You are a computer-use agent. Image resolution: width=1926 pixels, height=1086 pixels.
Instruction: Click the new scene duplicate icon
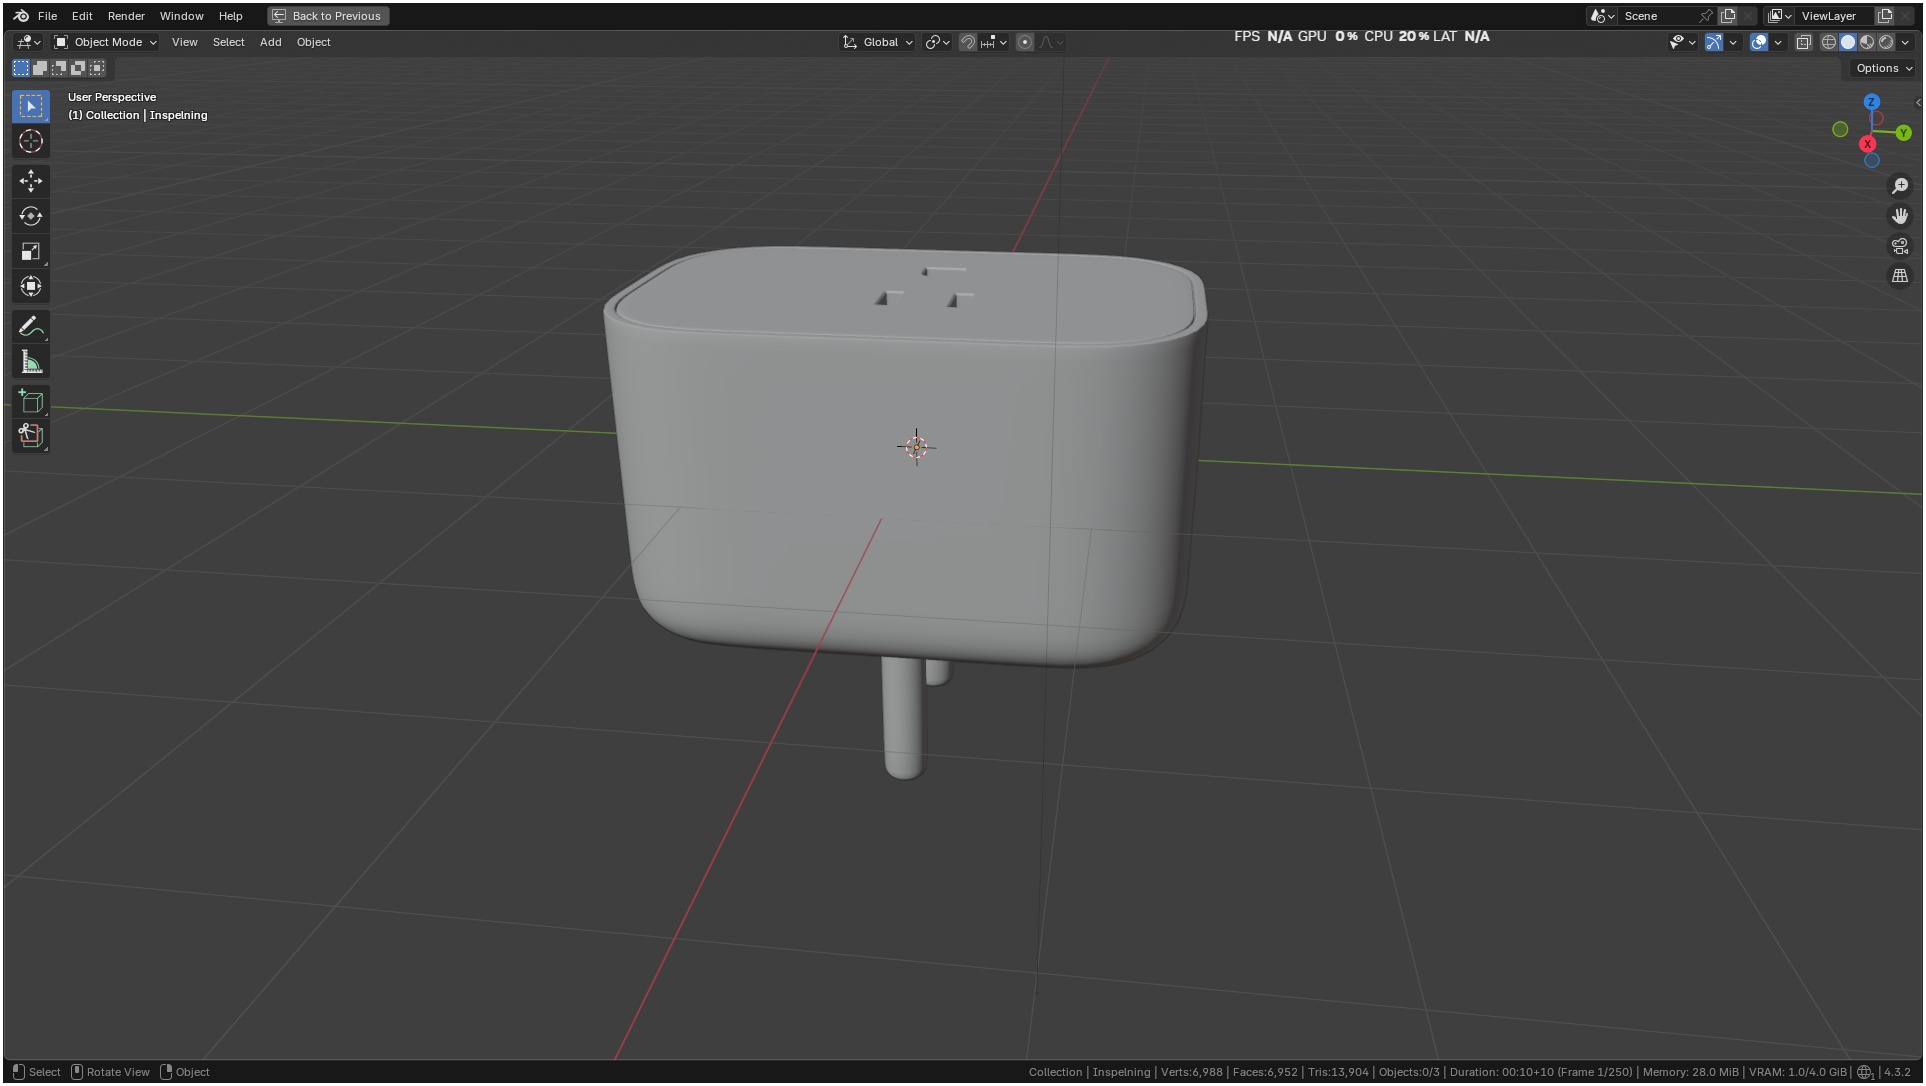(1727, 16)
